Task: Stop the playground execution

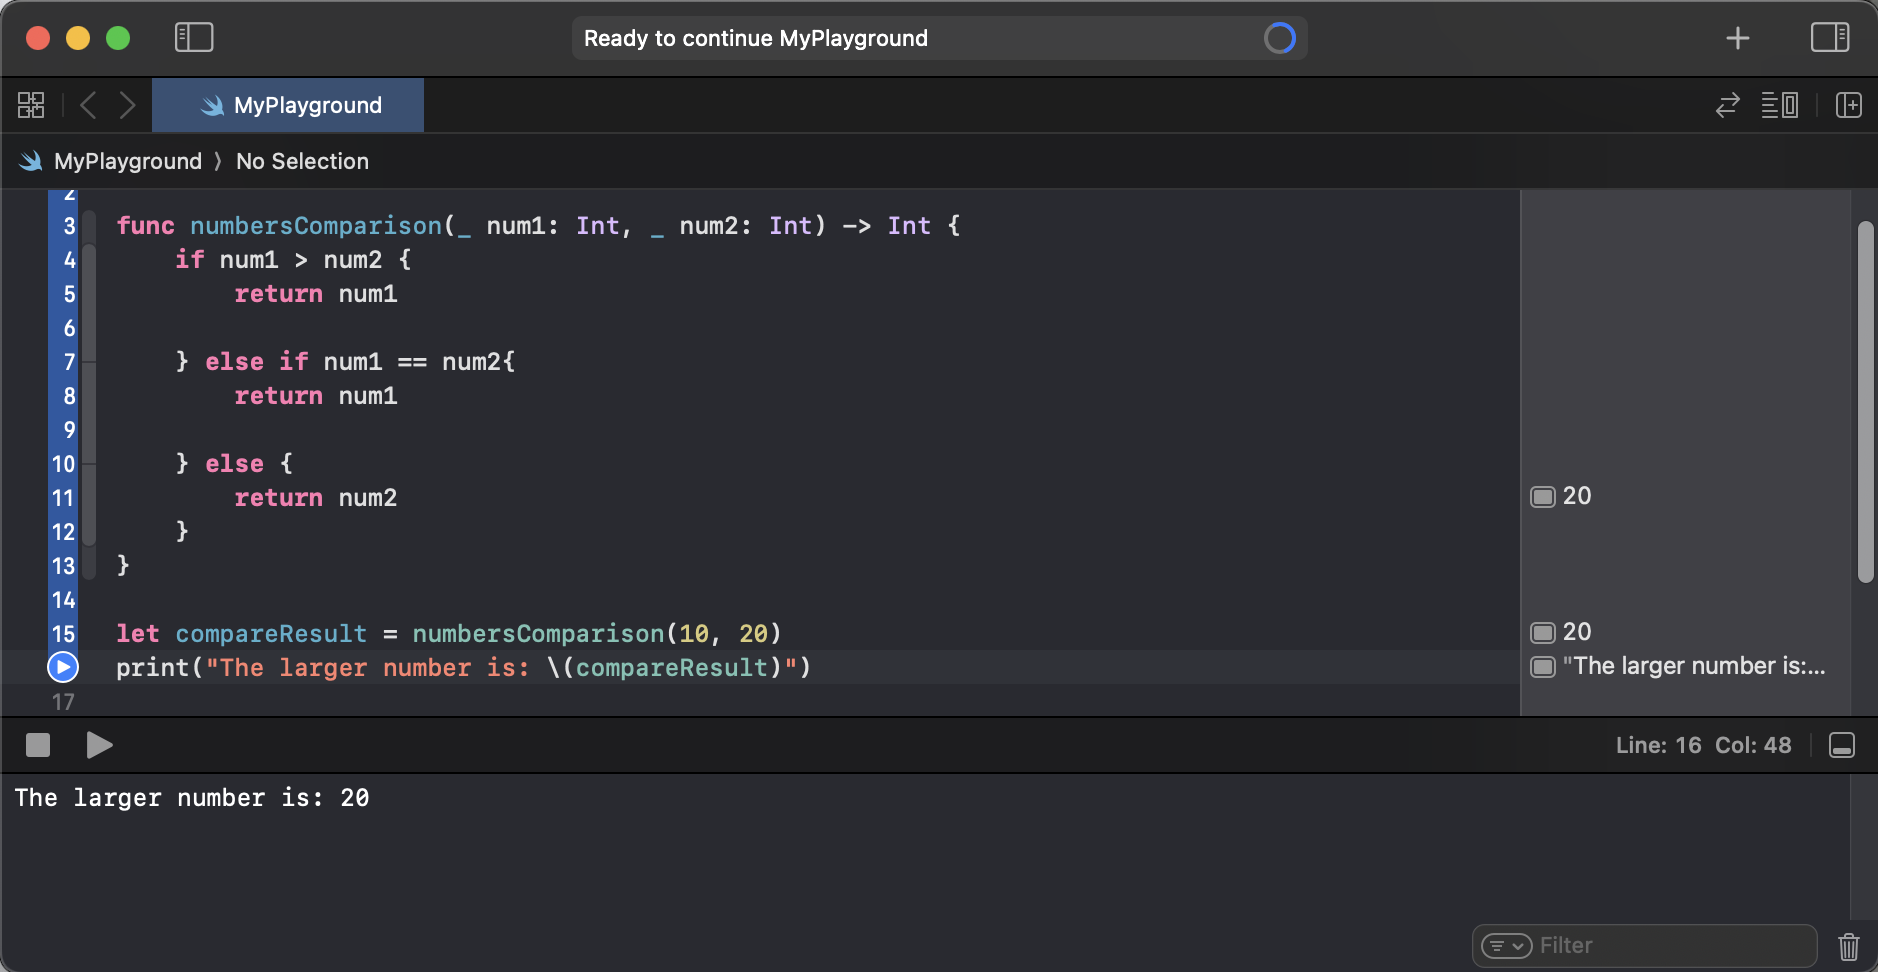Action: point(38,745)
